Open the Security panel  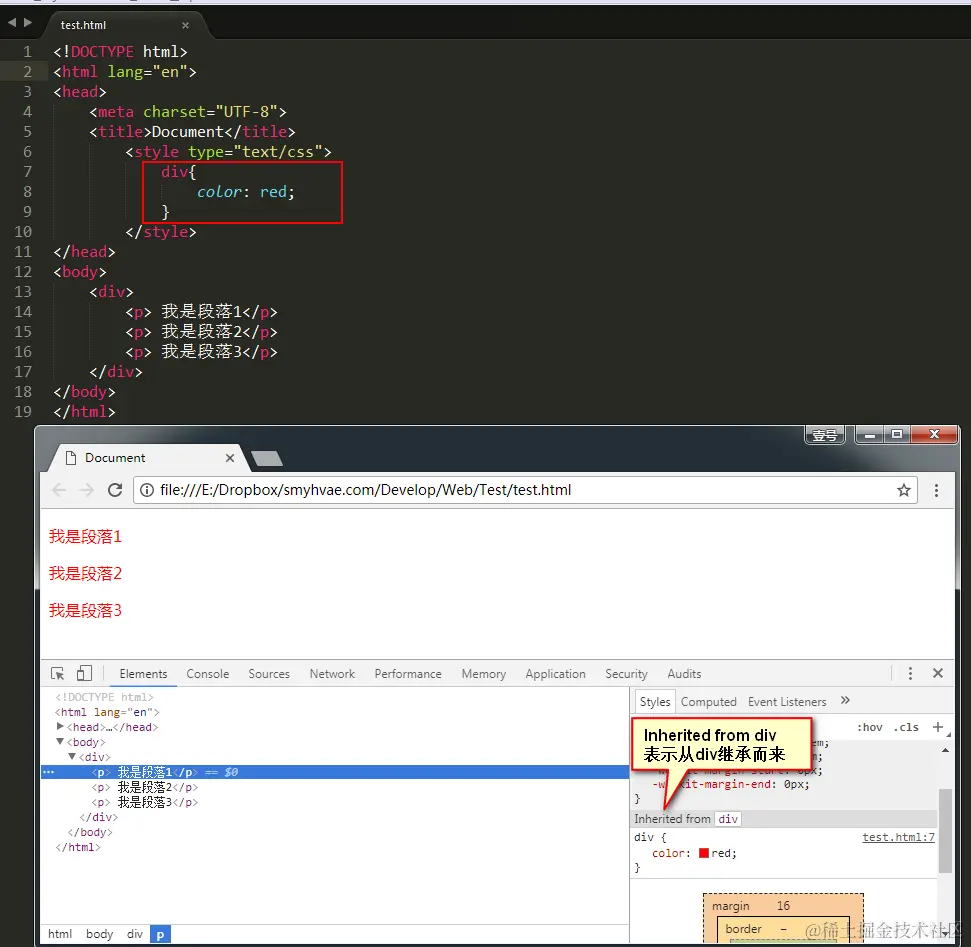click(626, 674)
